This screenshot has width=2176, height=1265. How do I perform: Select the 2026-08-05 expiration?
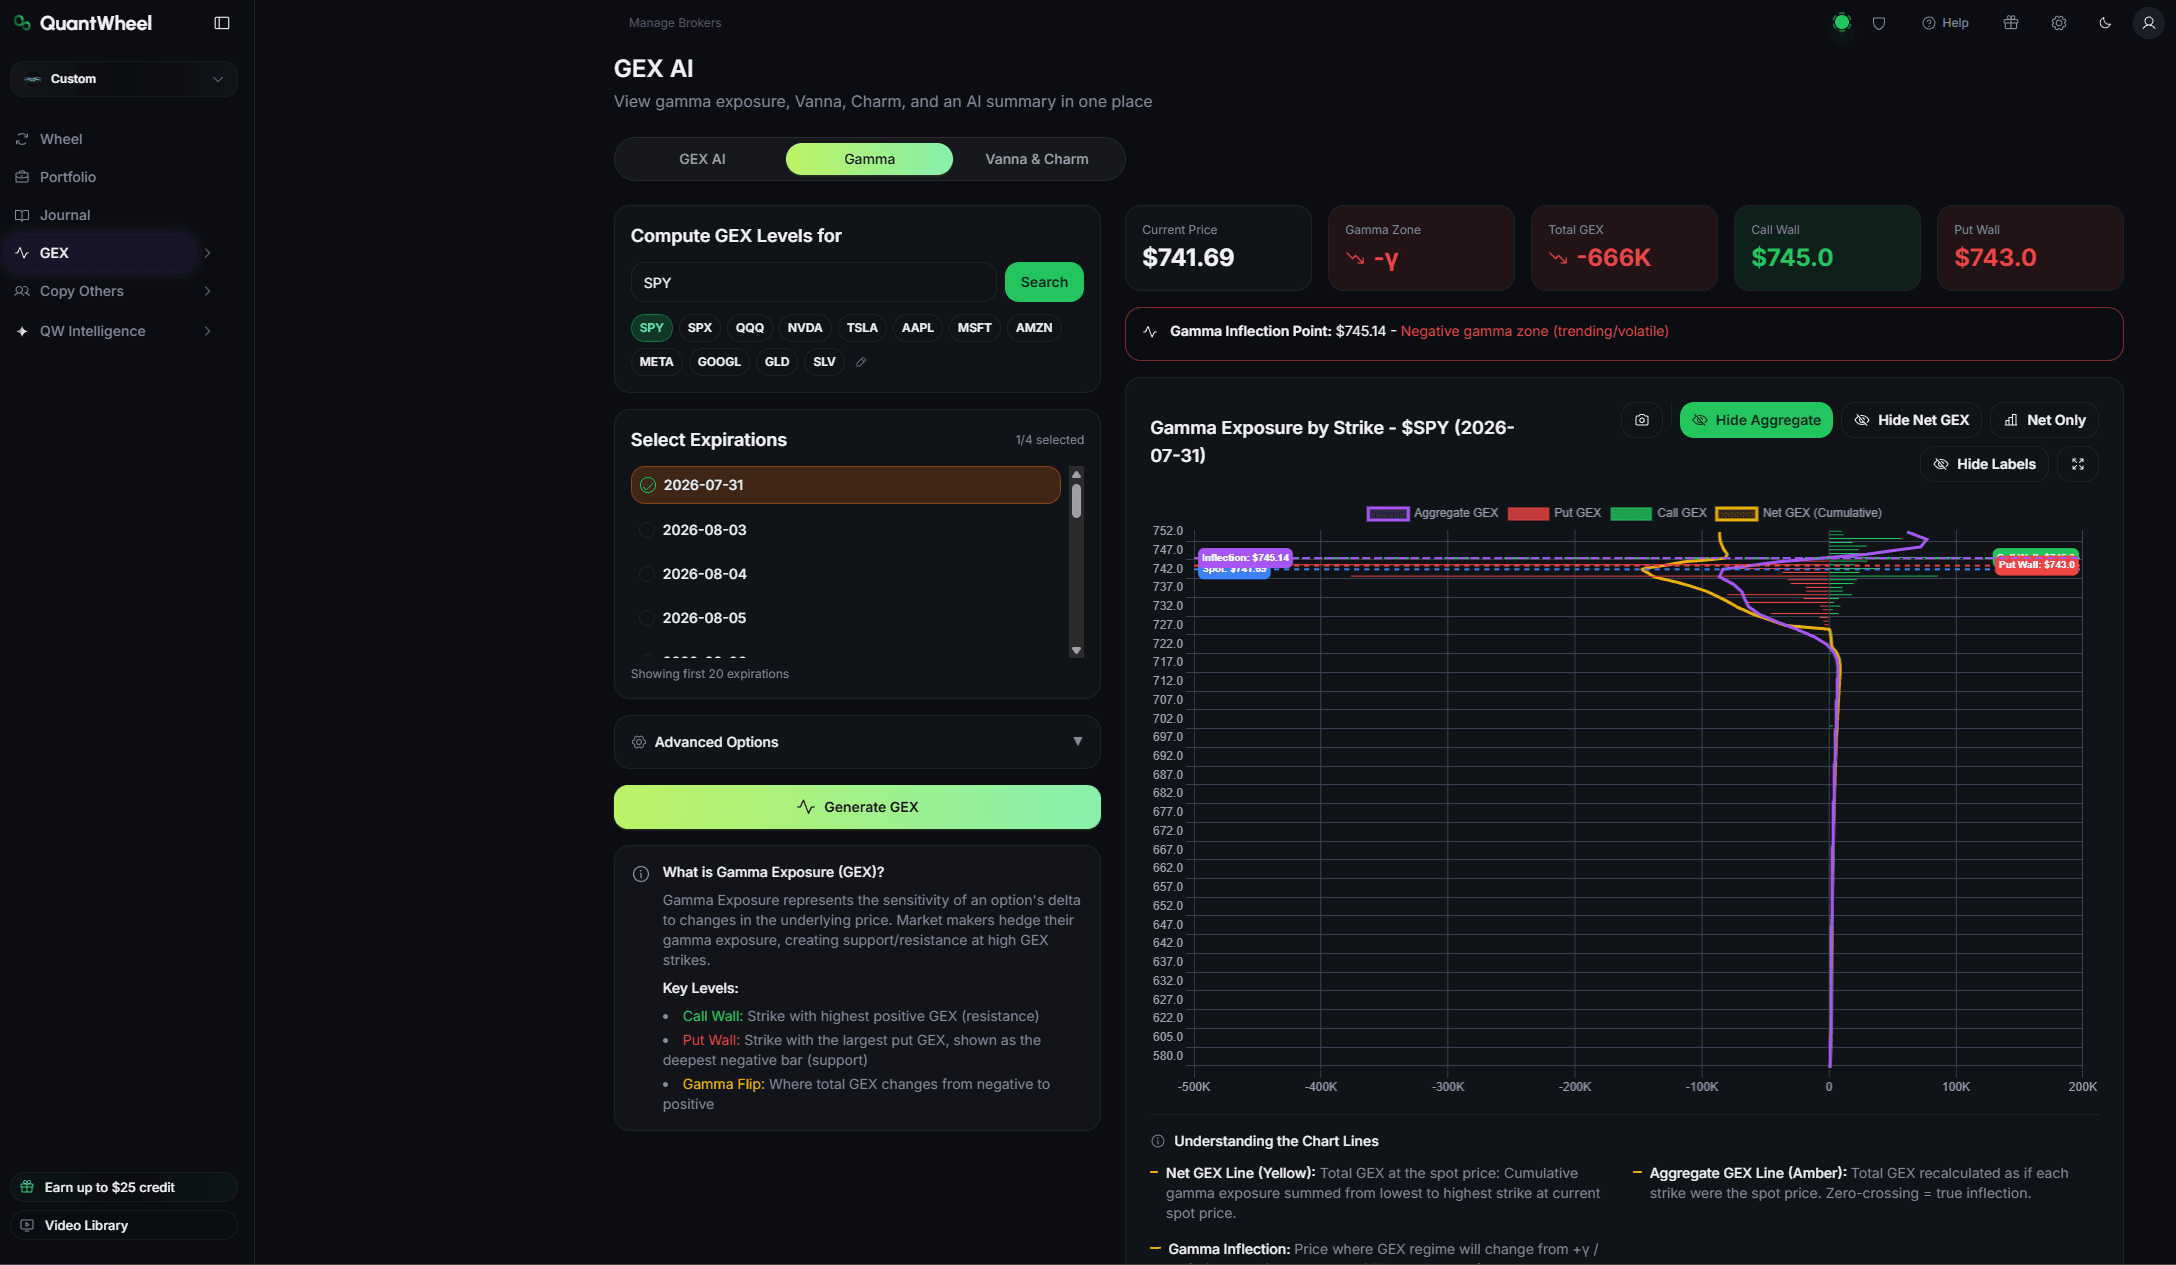(x=845, y=618)
